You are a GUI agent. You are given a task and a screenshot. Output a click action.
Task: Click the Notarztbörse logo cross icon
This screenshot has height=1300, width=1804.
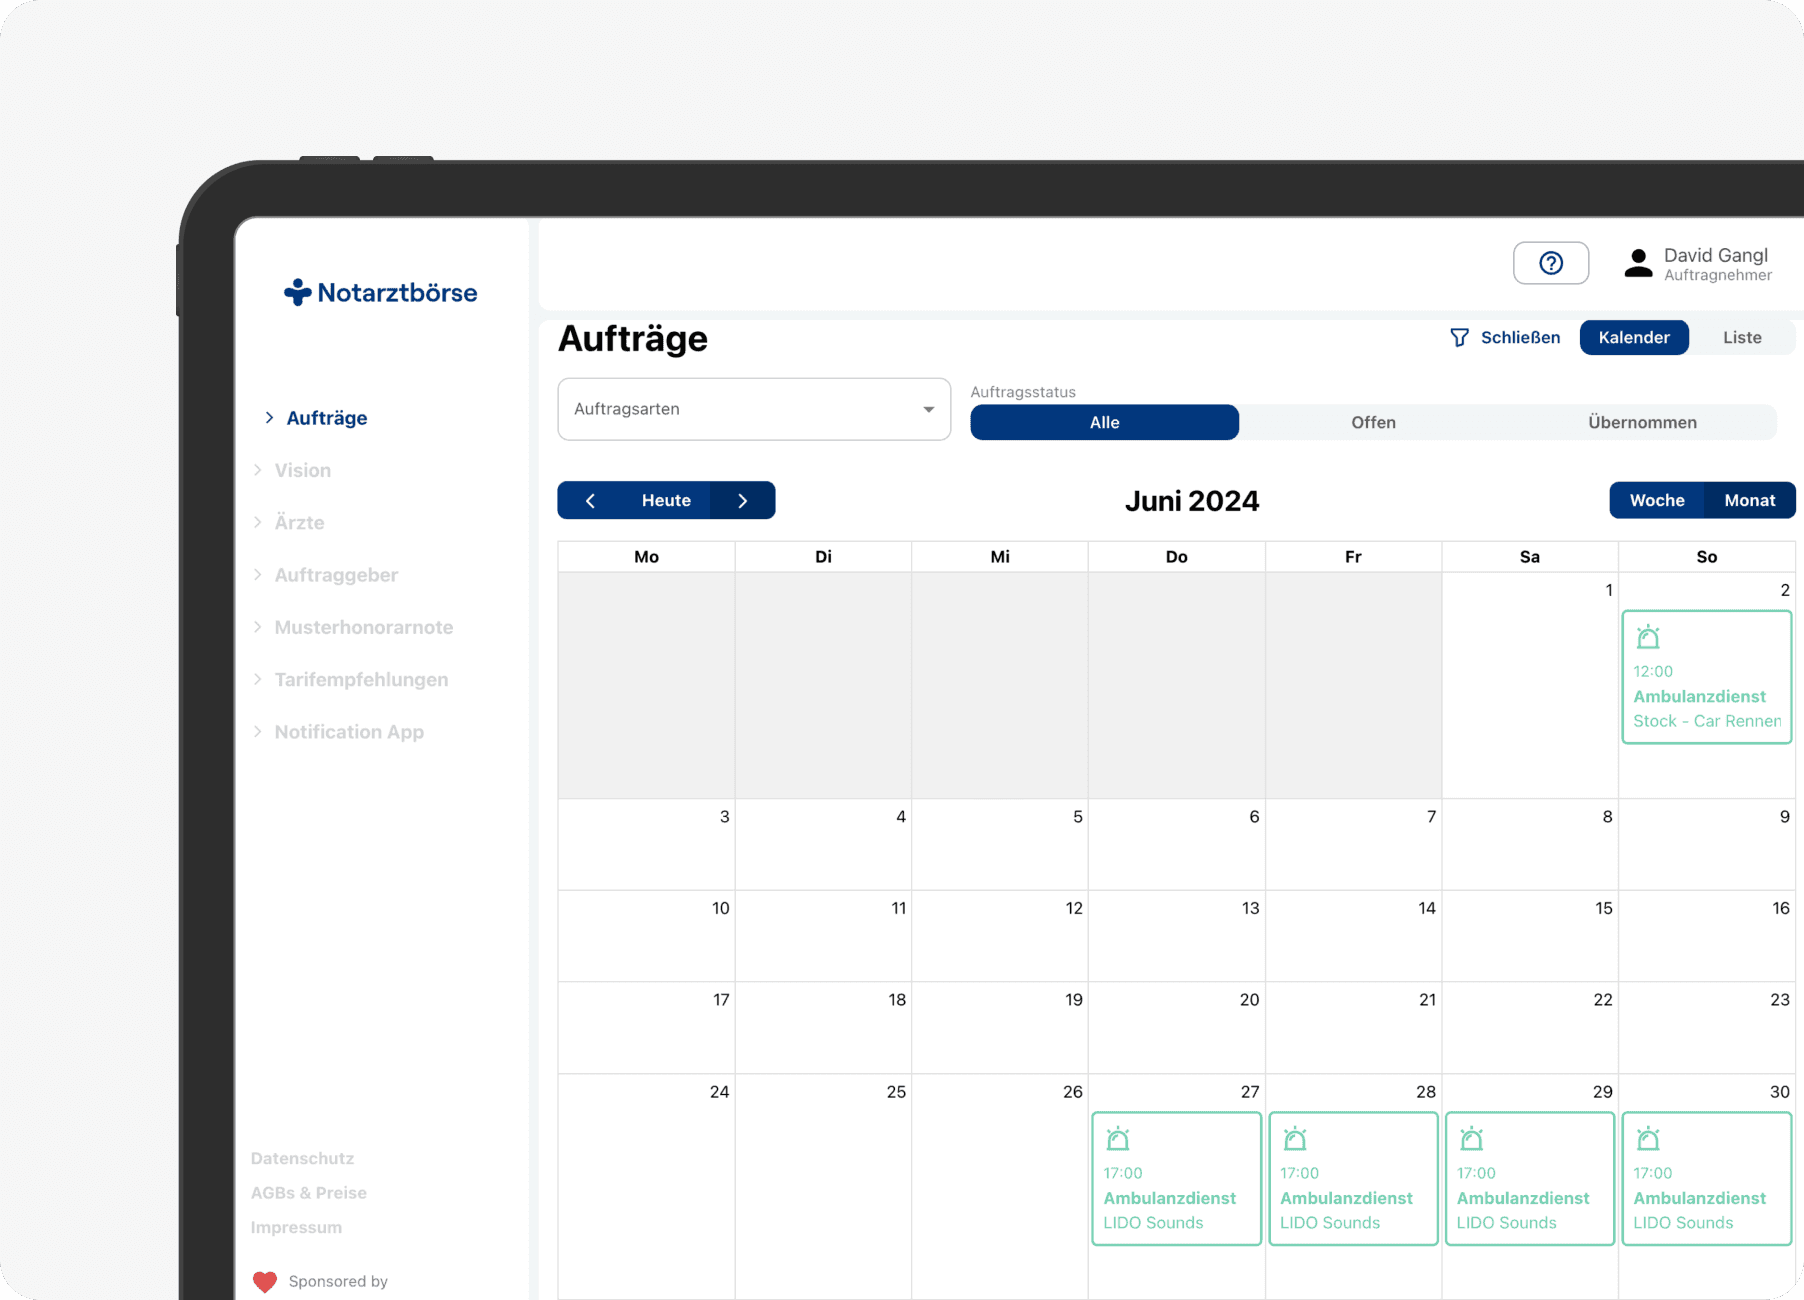click(x=297, y=292)
